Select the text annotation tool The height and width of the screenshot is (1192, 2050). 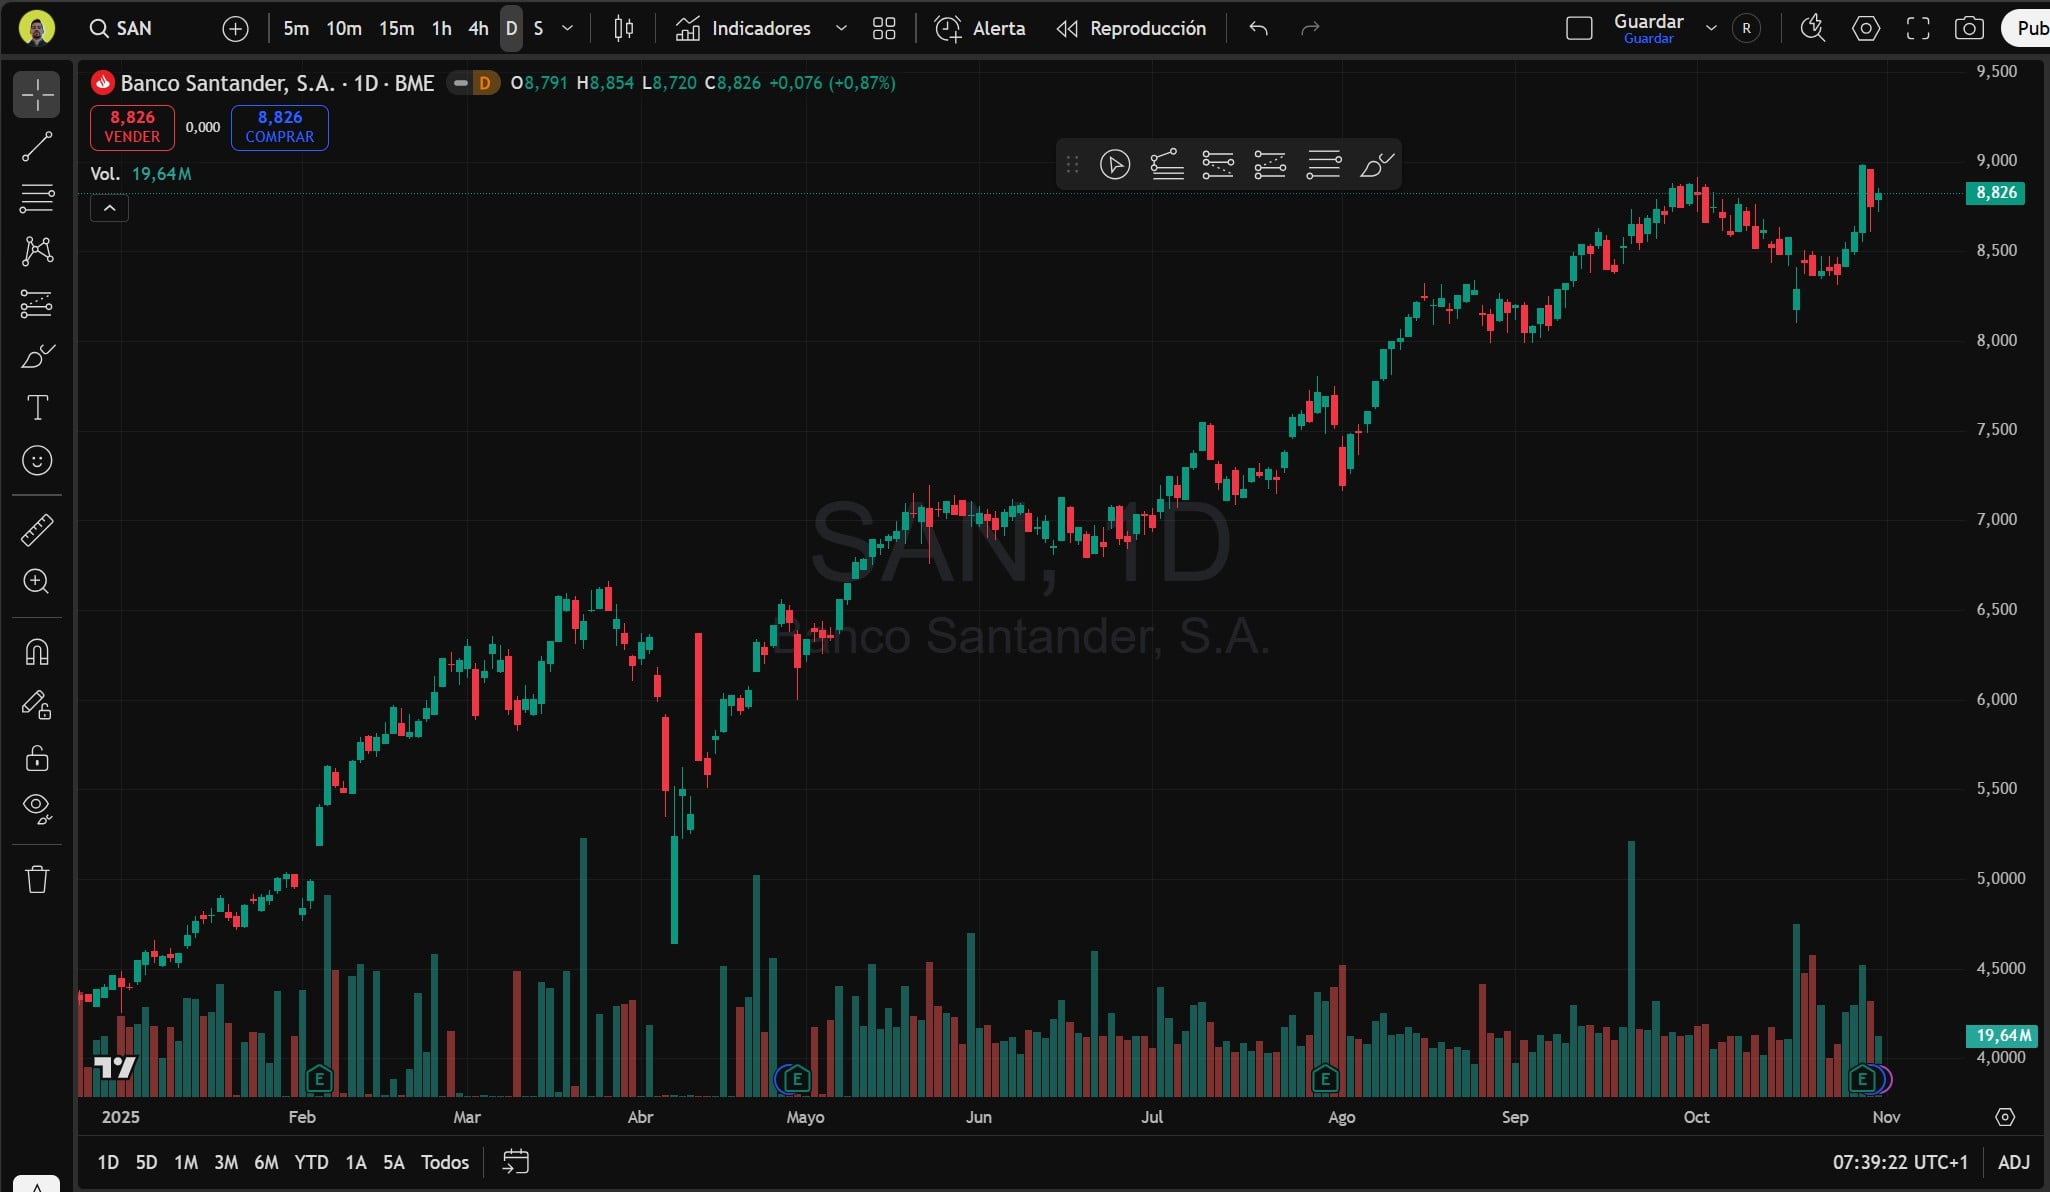37,408
